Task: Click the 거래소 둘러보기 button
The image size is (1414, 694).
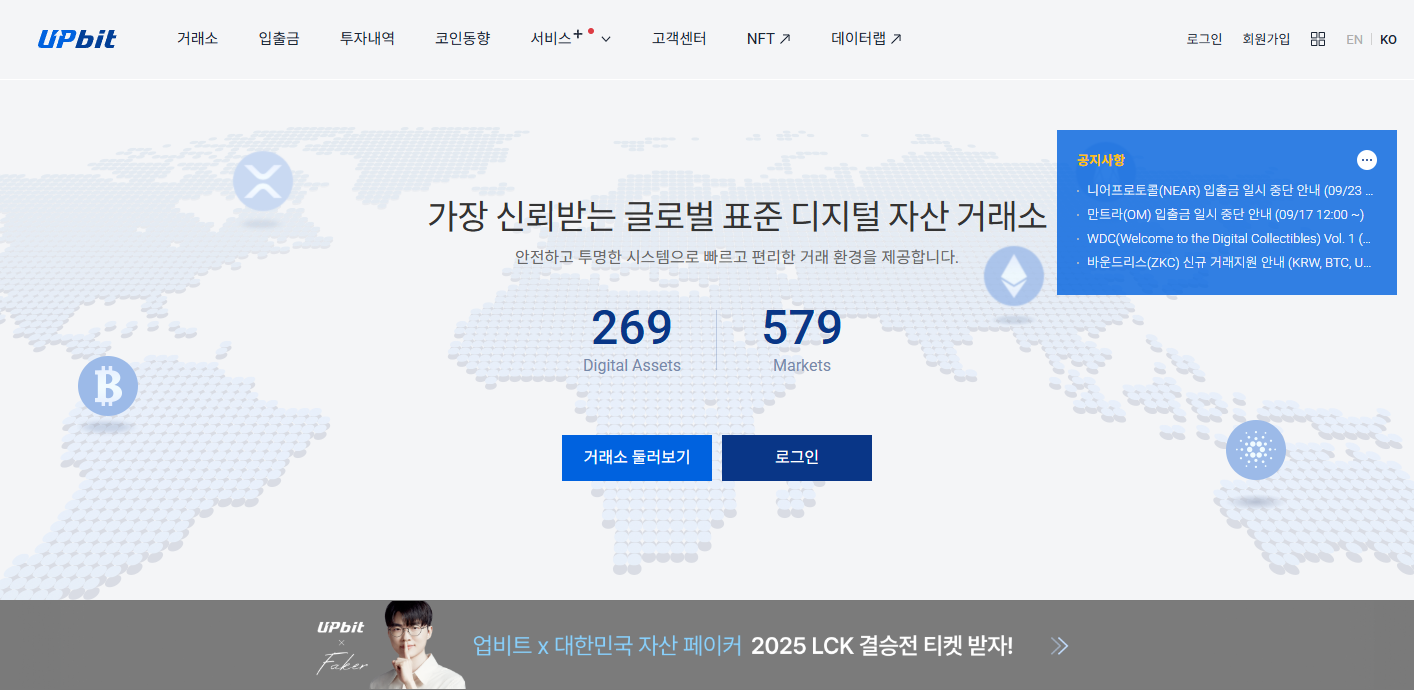Action: [x=637, y=458]
